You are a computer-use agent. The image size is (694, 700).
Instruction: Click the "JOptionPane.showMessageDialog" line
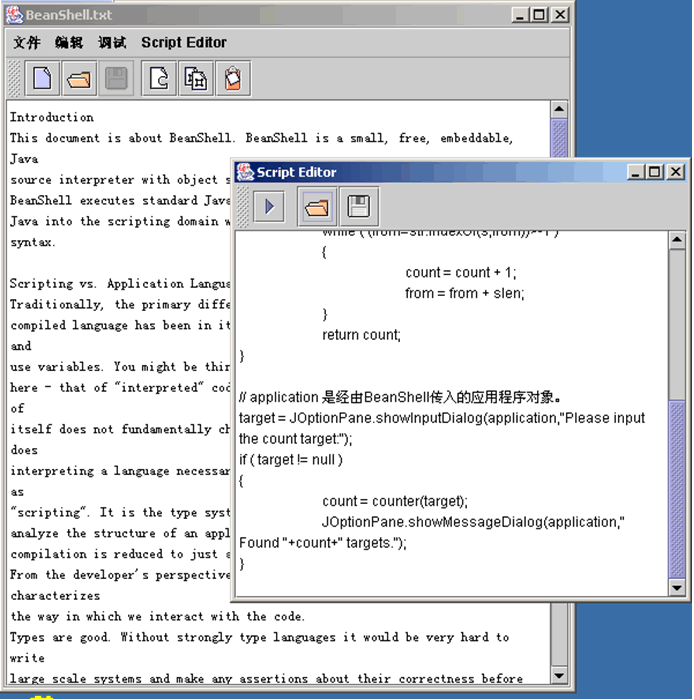(x=473, y=522)
